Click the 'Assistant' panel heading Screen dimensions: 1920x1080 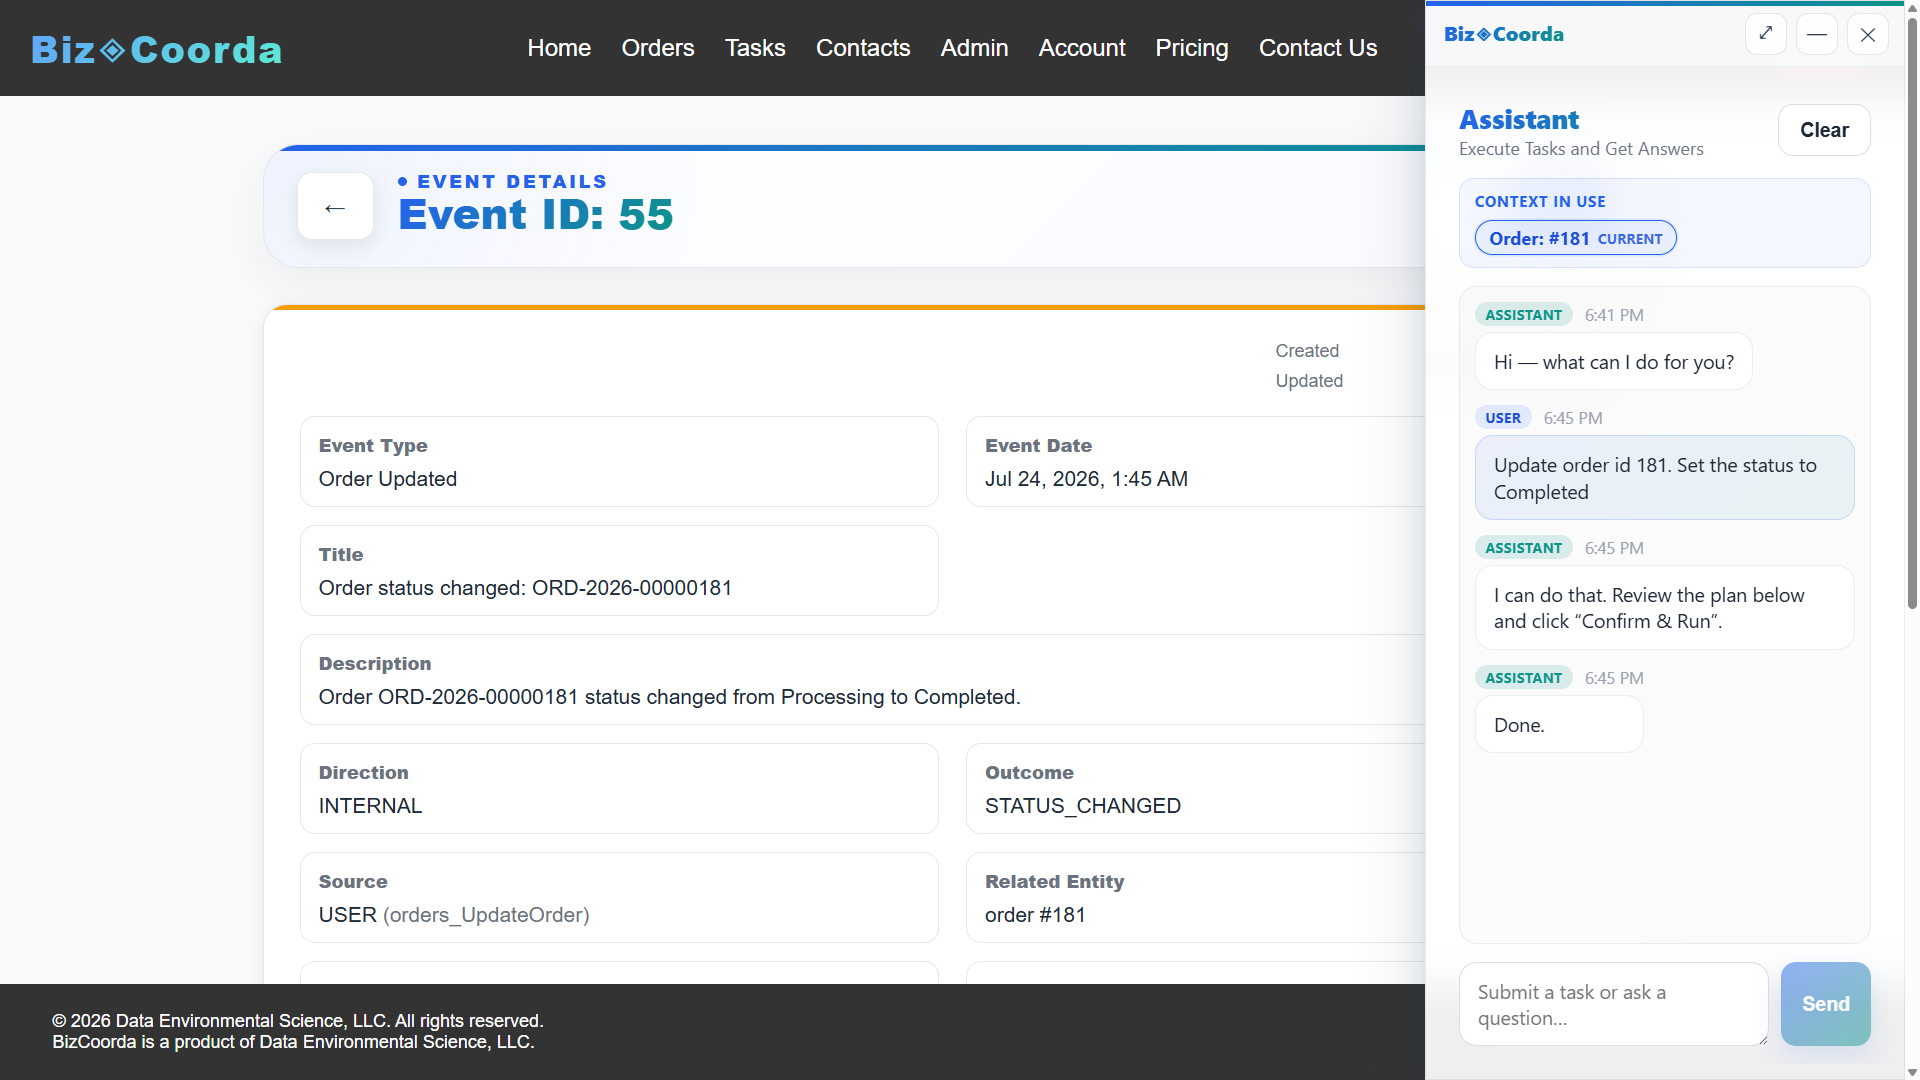coord(1518,120)
